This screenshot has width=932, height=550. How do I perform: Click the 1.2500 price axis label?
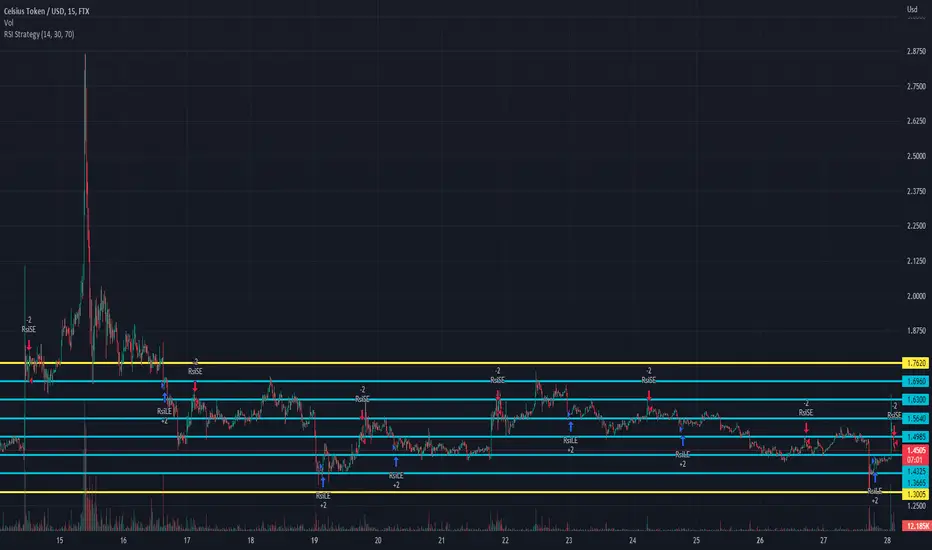pos(916,506)
